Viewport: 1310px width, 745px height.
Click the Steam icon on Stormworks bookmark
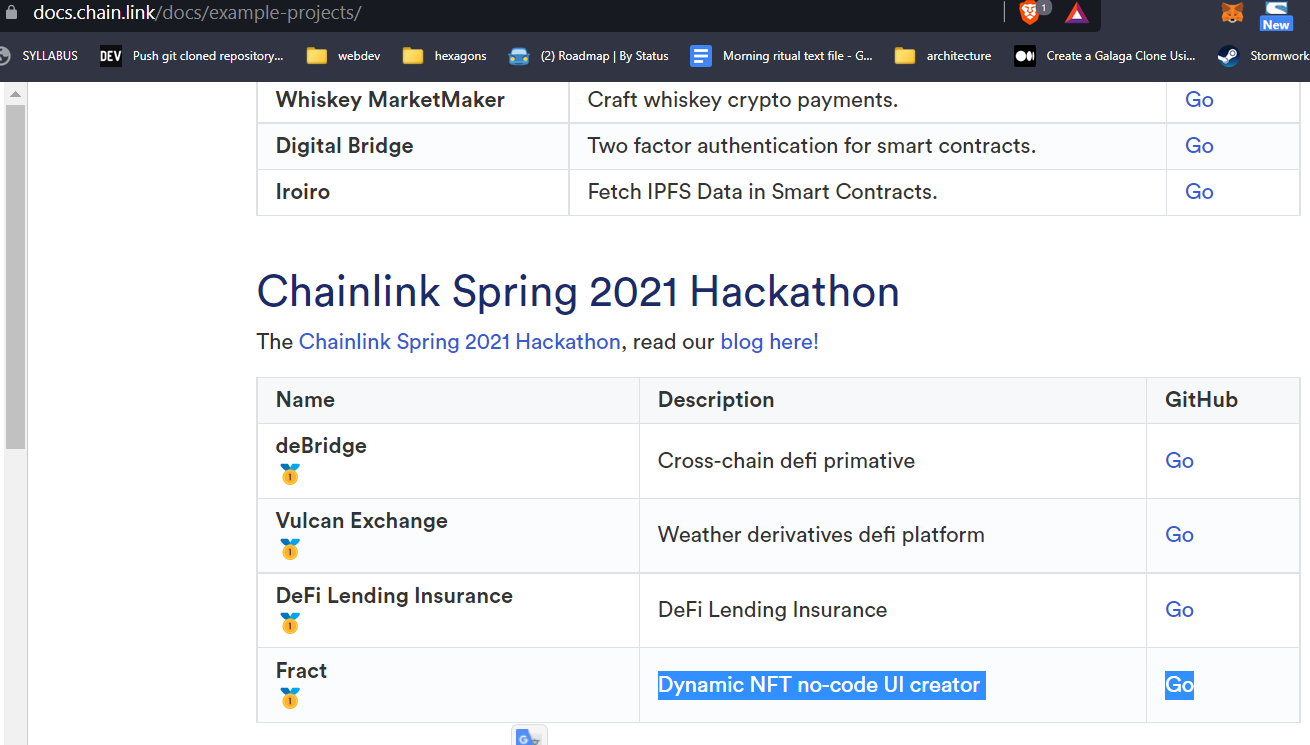(1227, 56)
